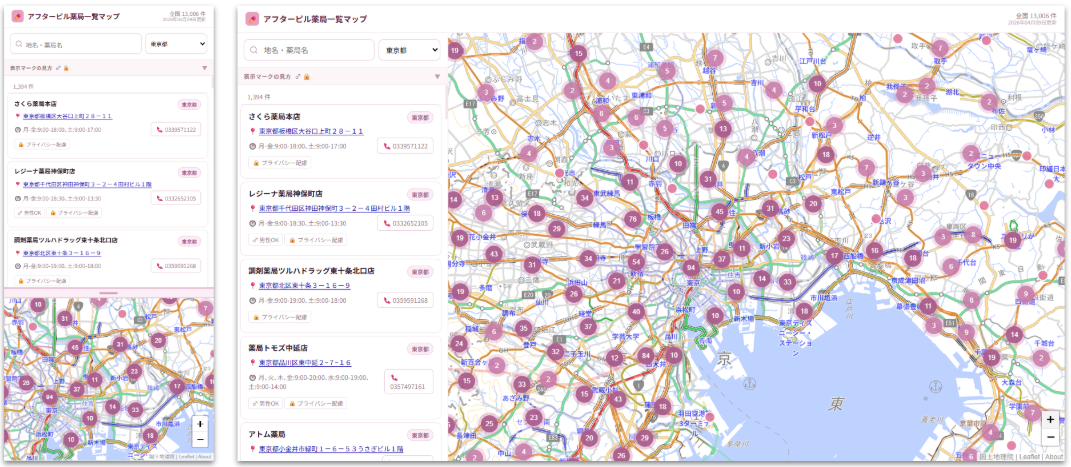Call 0332652105 from the desktop list
1071x467 pixels.
[405, 223]
